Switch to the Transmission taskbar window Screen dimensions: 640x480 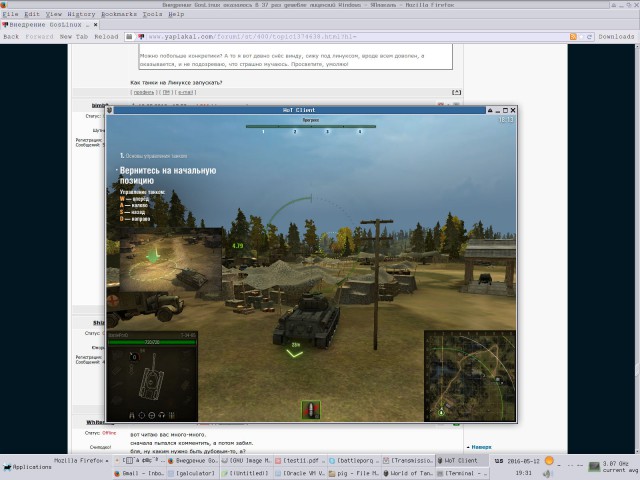coord(408,460)
